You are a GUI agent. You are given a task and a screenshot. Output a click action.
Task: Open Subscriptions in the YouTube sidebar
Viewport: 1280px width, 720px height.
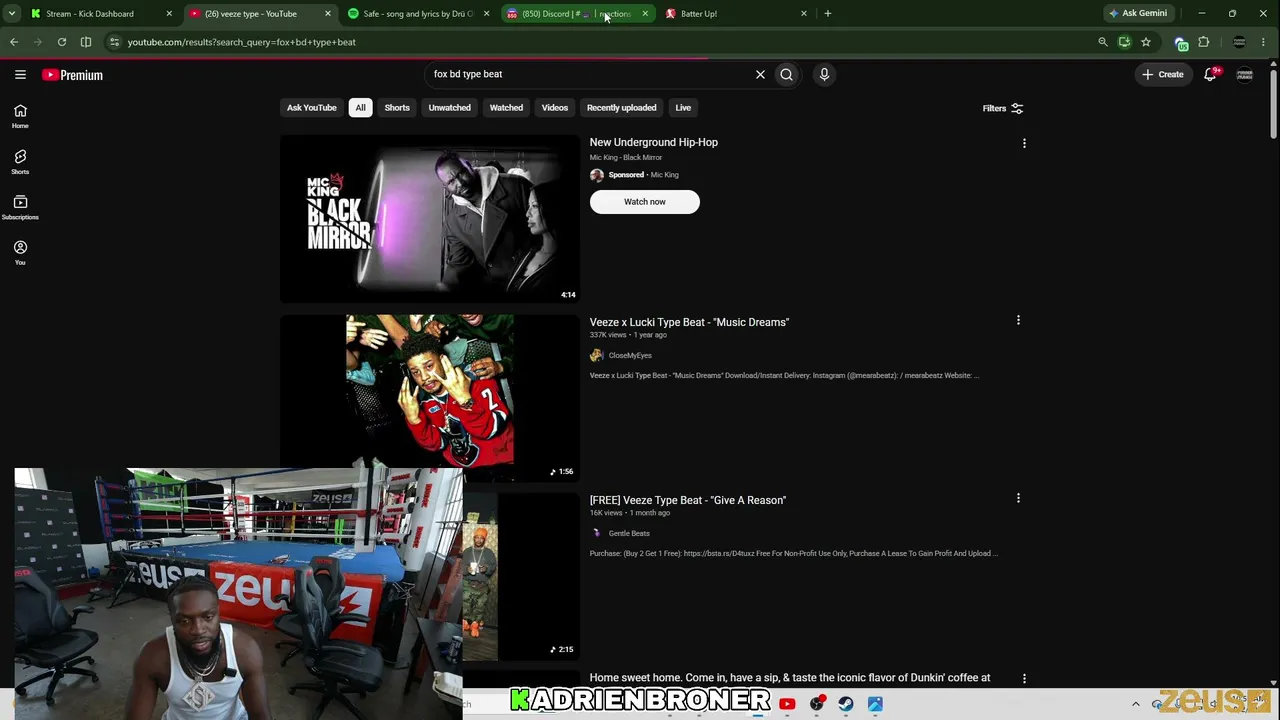click(x=20, y=207)
